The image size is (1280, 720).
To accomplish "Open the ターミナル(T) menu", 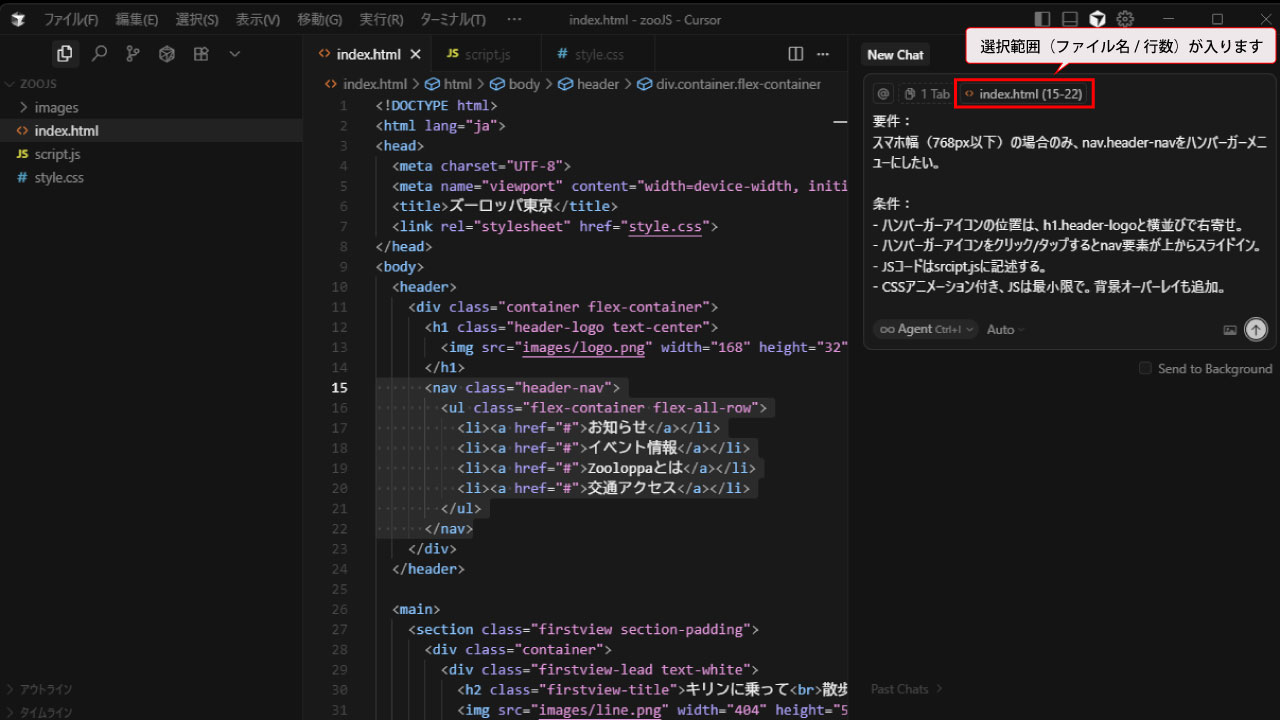I will click(453, 19).
